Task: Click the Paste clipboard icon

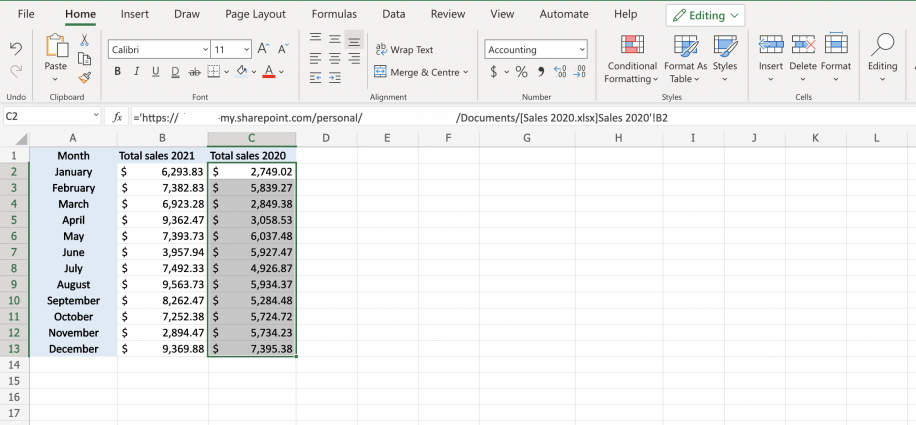Action: (x=56, y=46)
